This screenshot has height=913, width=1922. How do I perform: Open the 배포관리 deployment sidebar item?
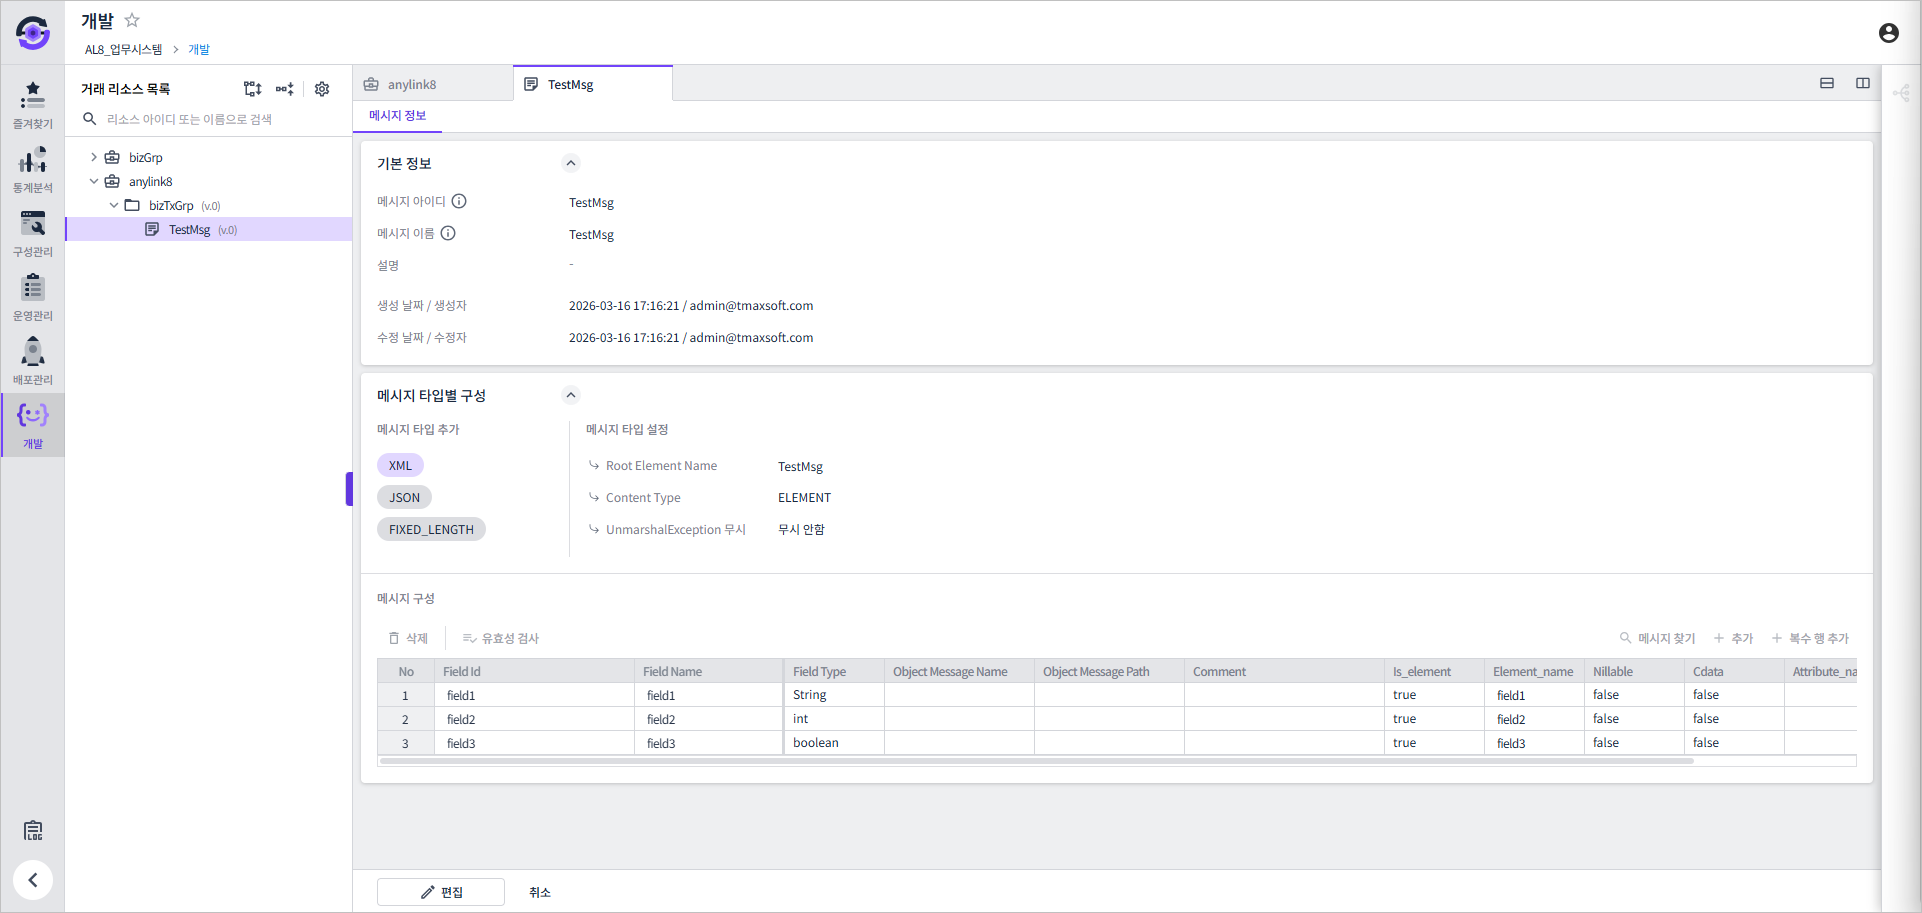[x=33, y=361]
